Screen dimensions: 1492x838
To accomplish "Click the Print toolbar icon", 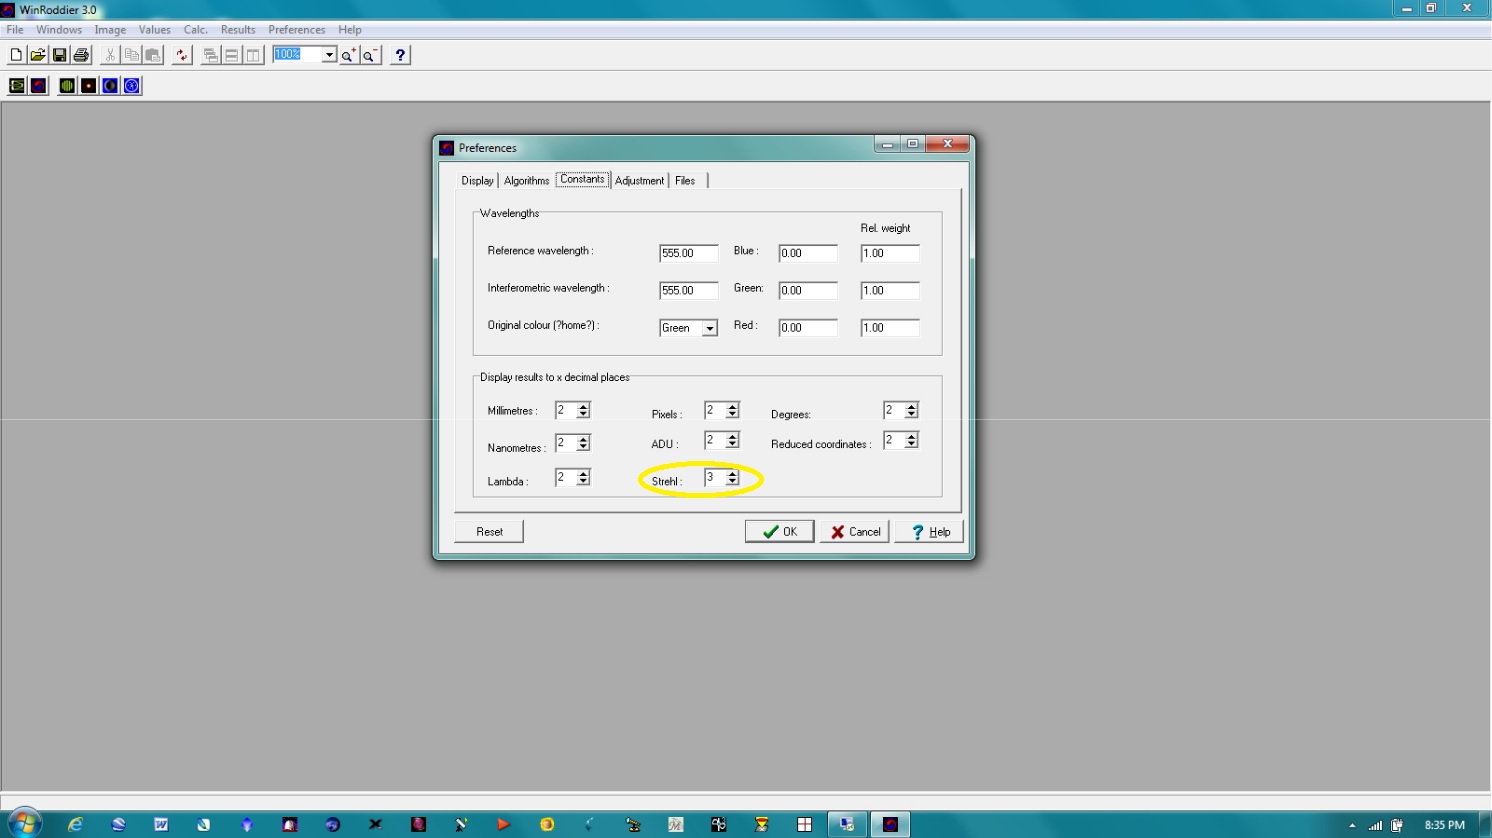I will pyautogui.click(x=82, y=55).
